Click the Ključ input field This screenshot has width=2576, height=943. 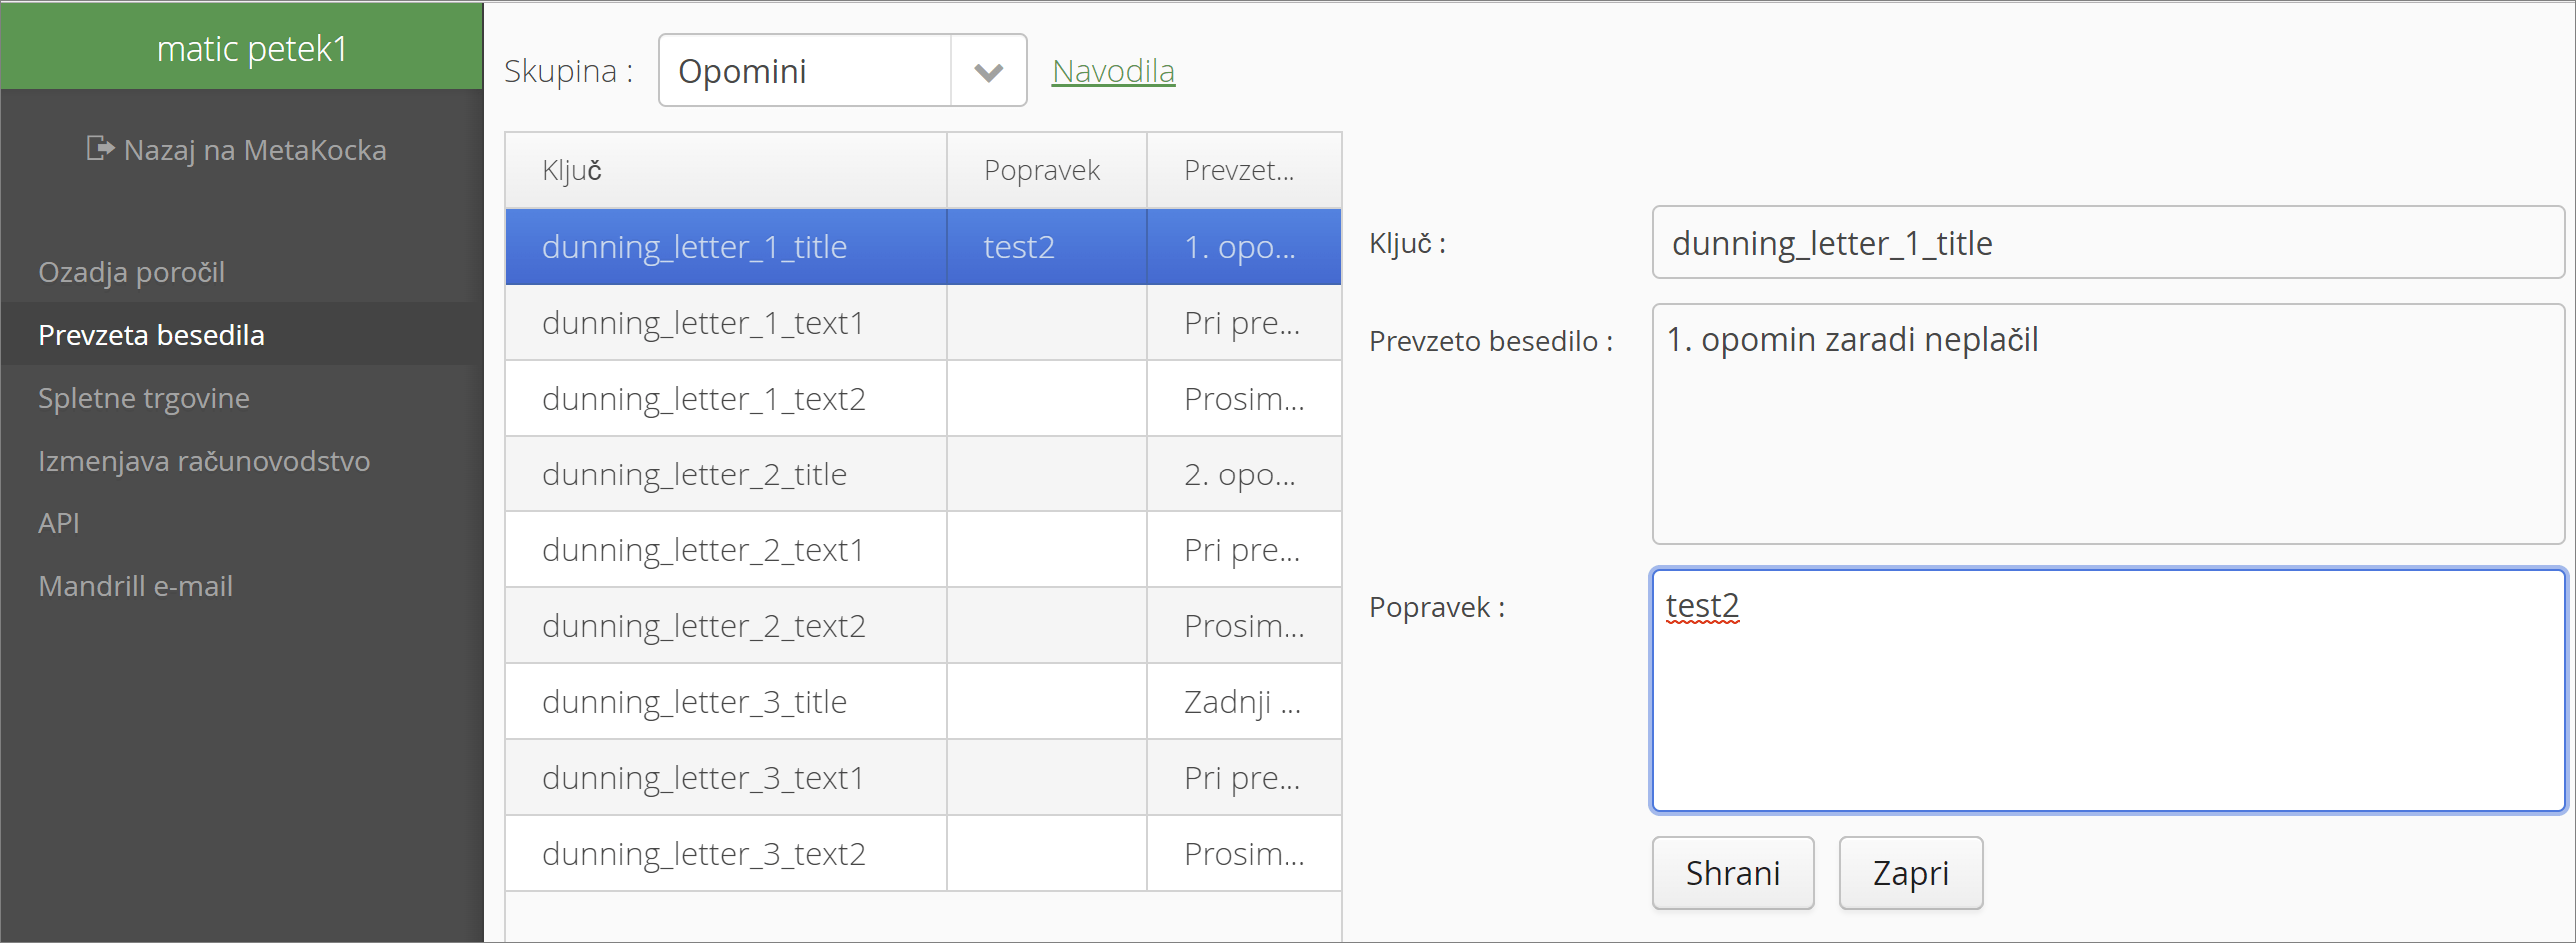(x=2108, y=242)
